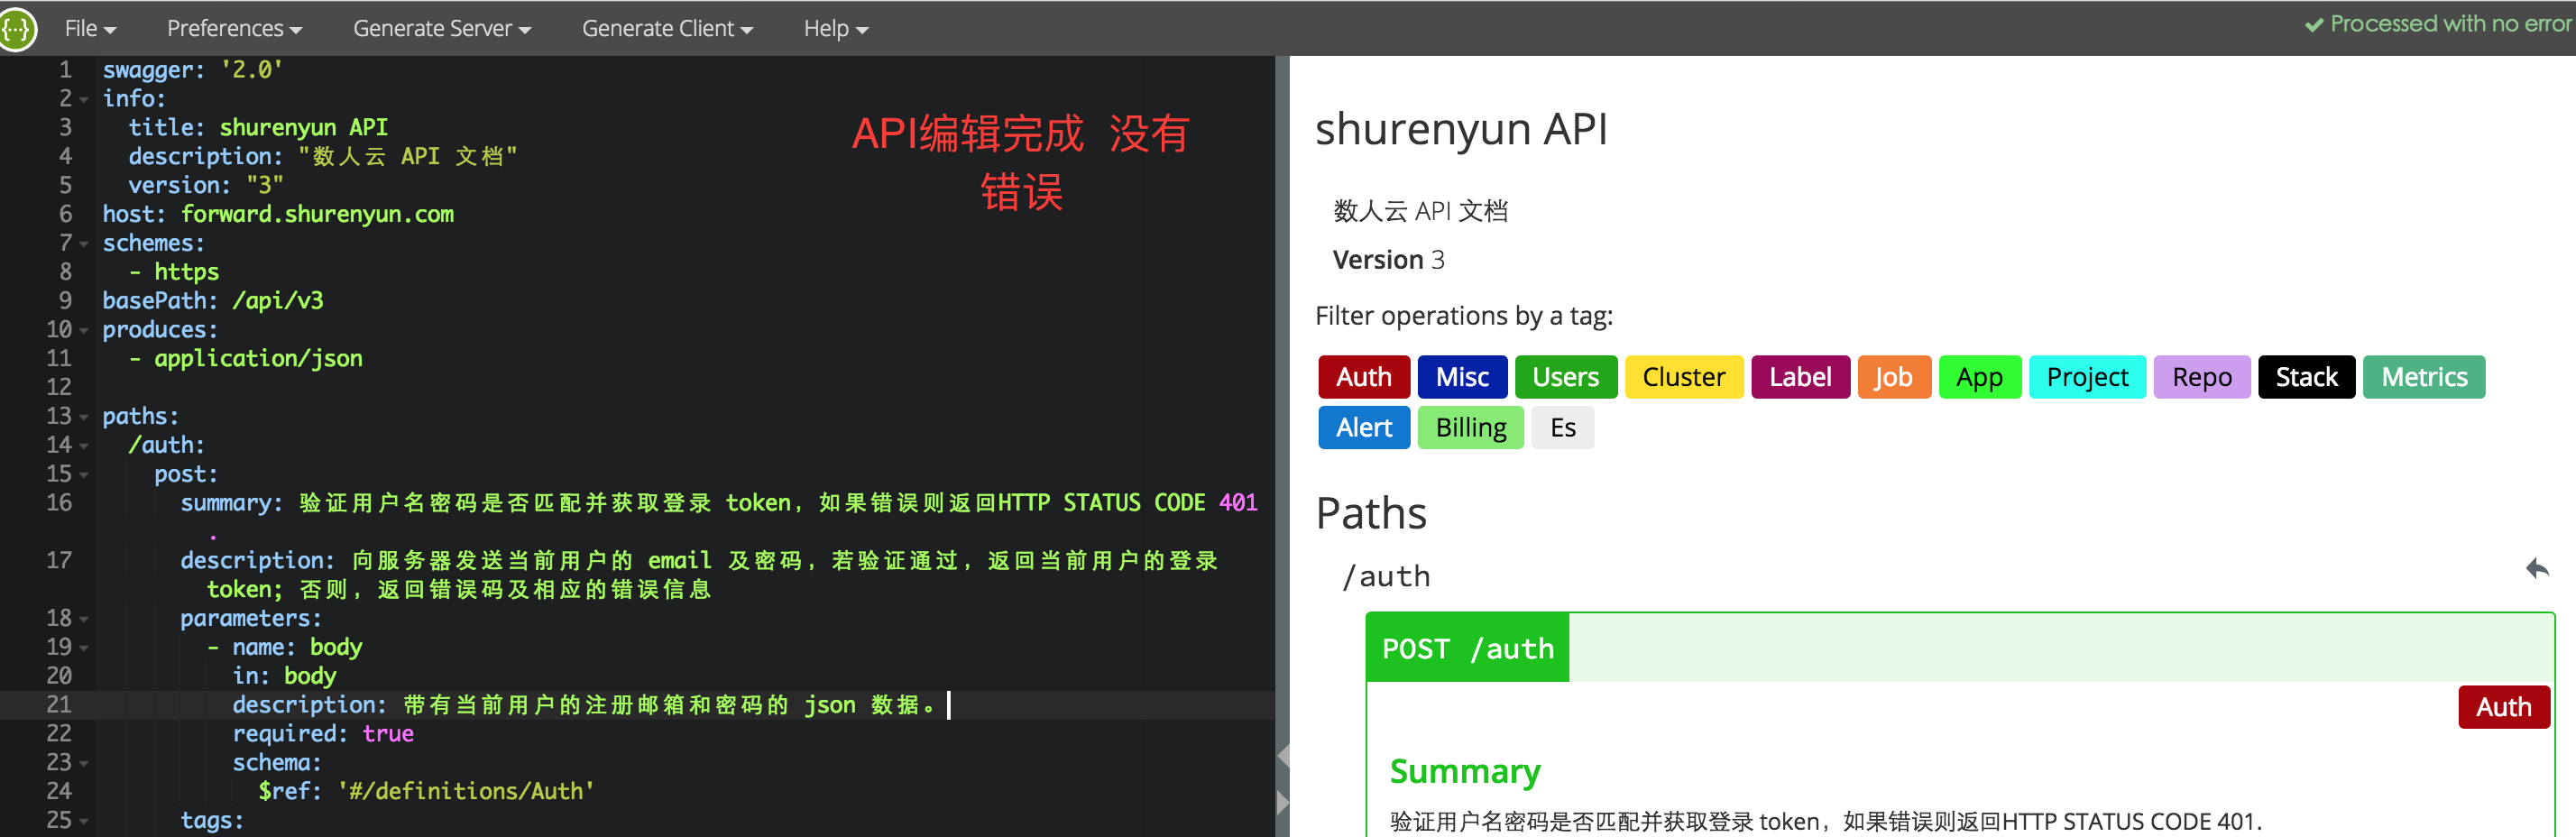
Task: Click the required: true line
Action: 323,734
